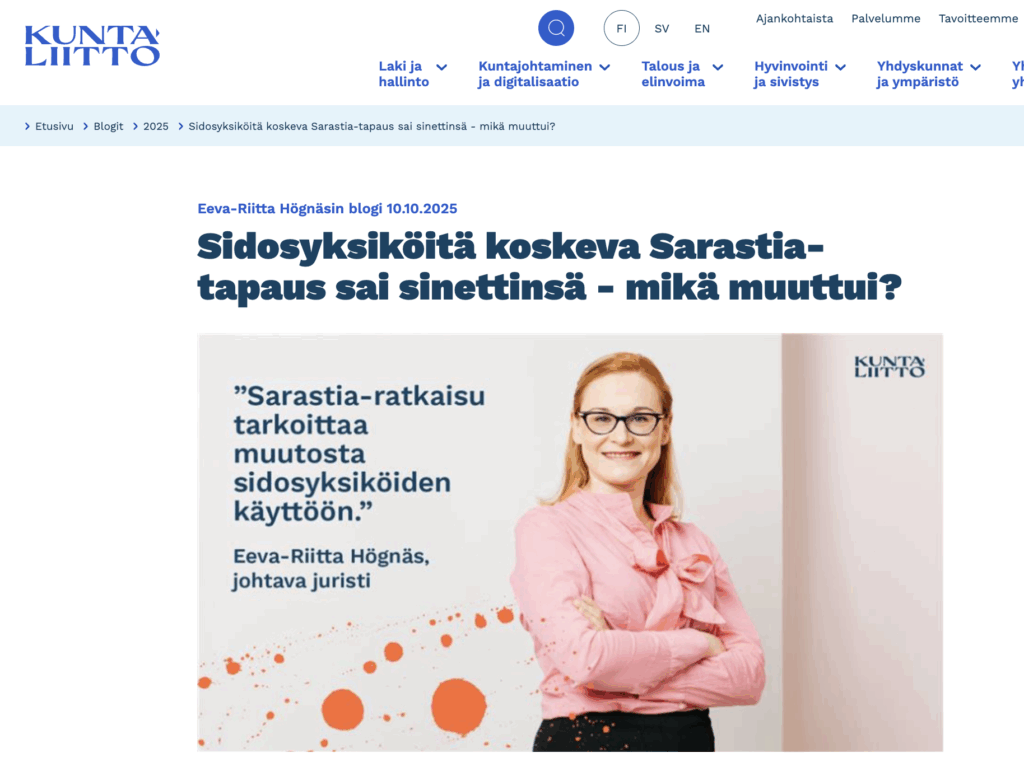The image size is (1024, 767).
Task: Open the Palvelumme top menu item
Action: (x=886, y=18)
